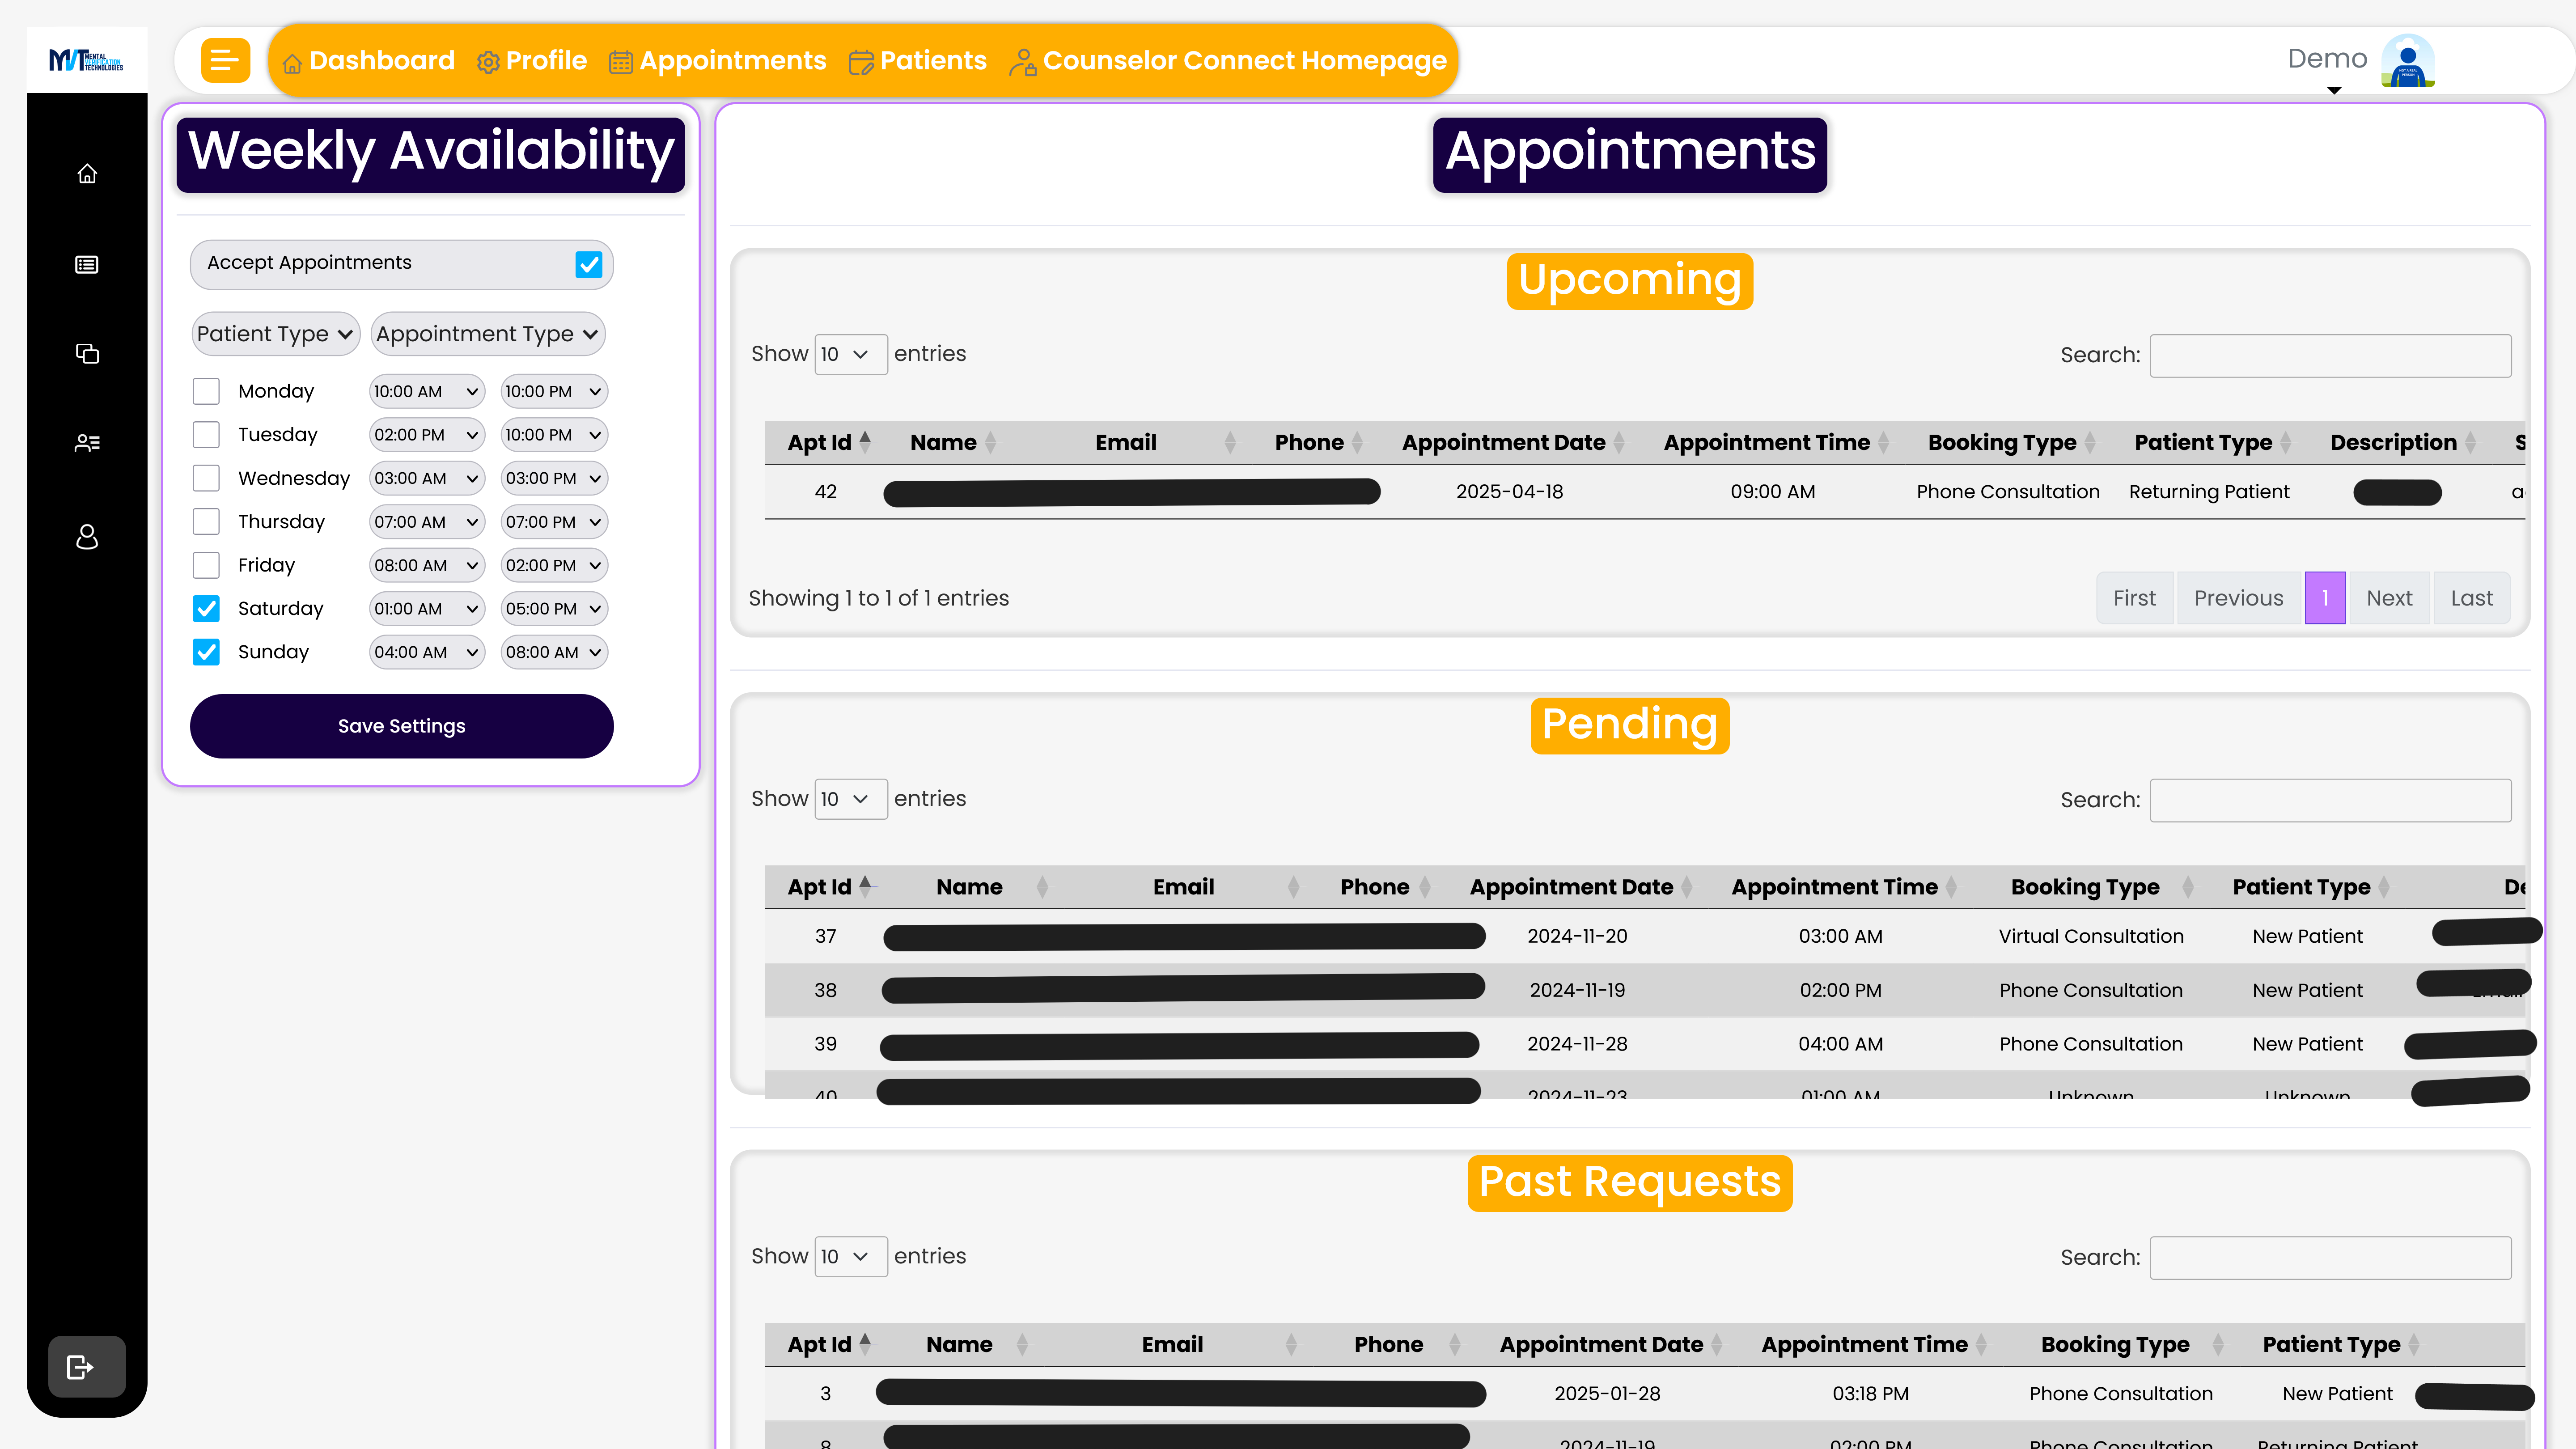The width and height of the screenshot is (2576, 1449).
Task: Toggle the orange hamburger menu button
Action: [225, 60]
